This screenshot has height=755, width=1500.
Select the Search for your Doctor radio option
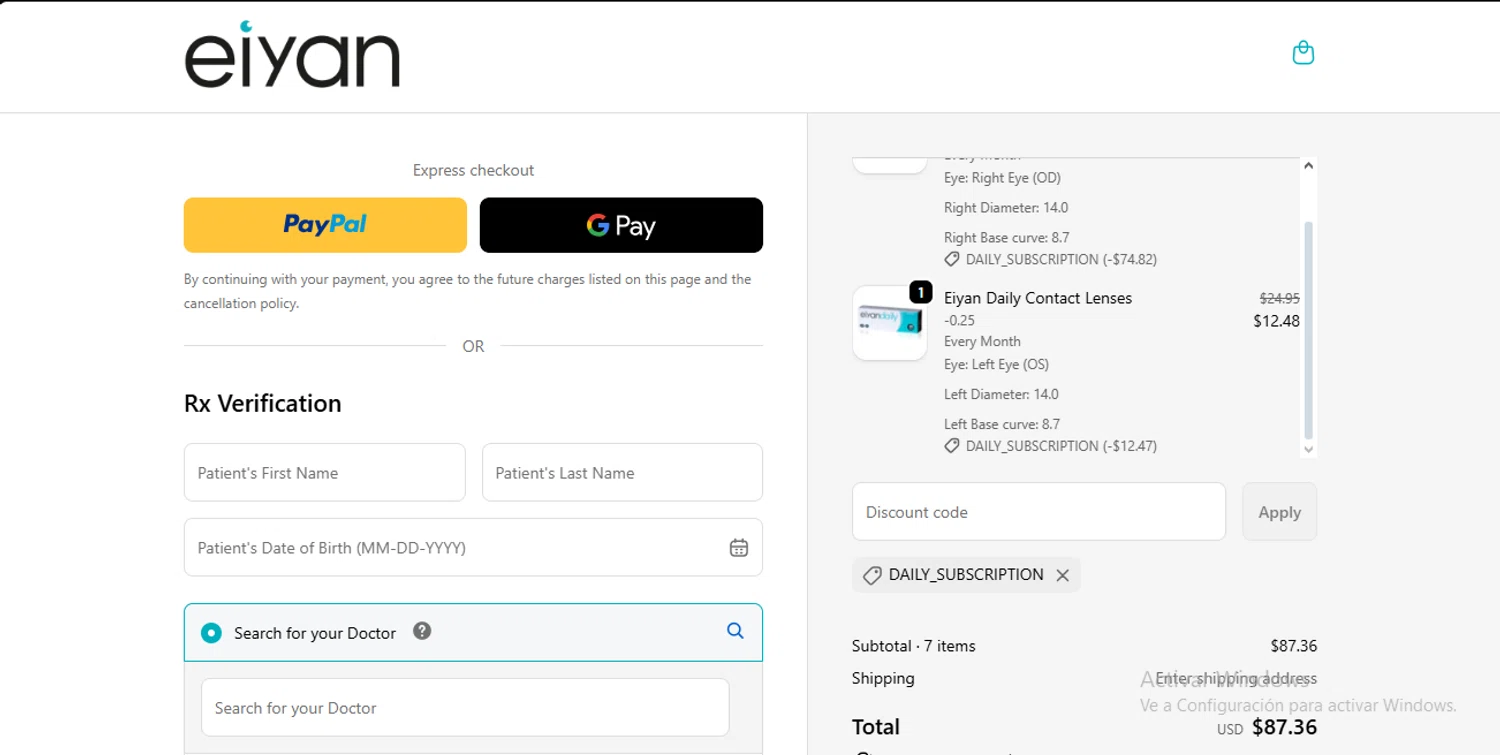pos(211,633)
